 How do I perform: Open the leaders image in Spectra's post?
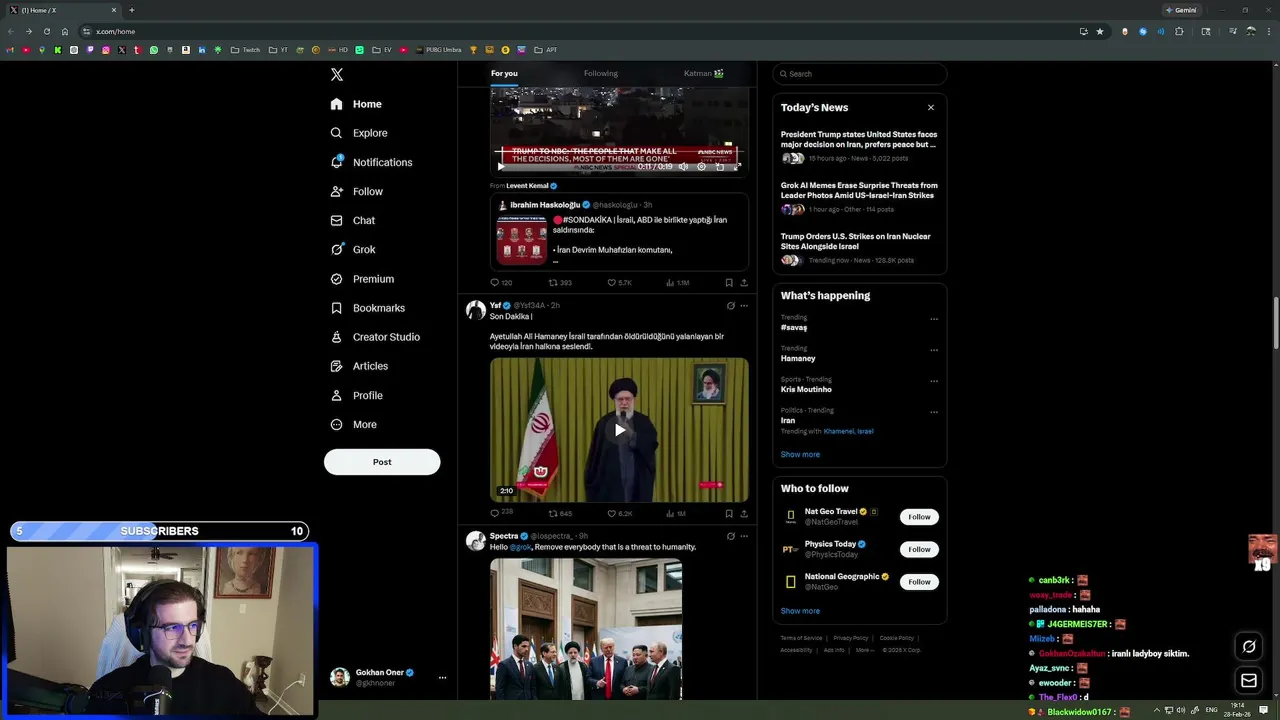[586, 629]
